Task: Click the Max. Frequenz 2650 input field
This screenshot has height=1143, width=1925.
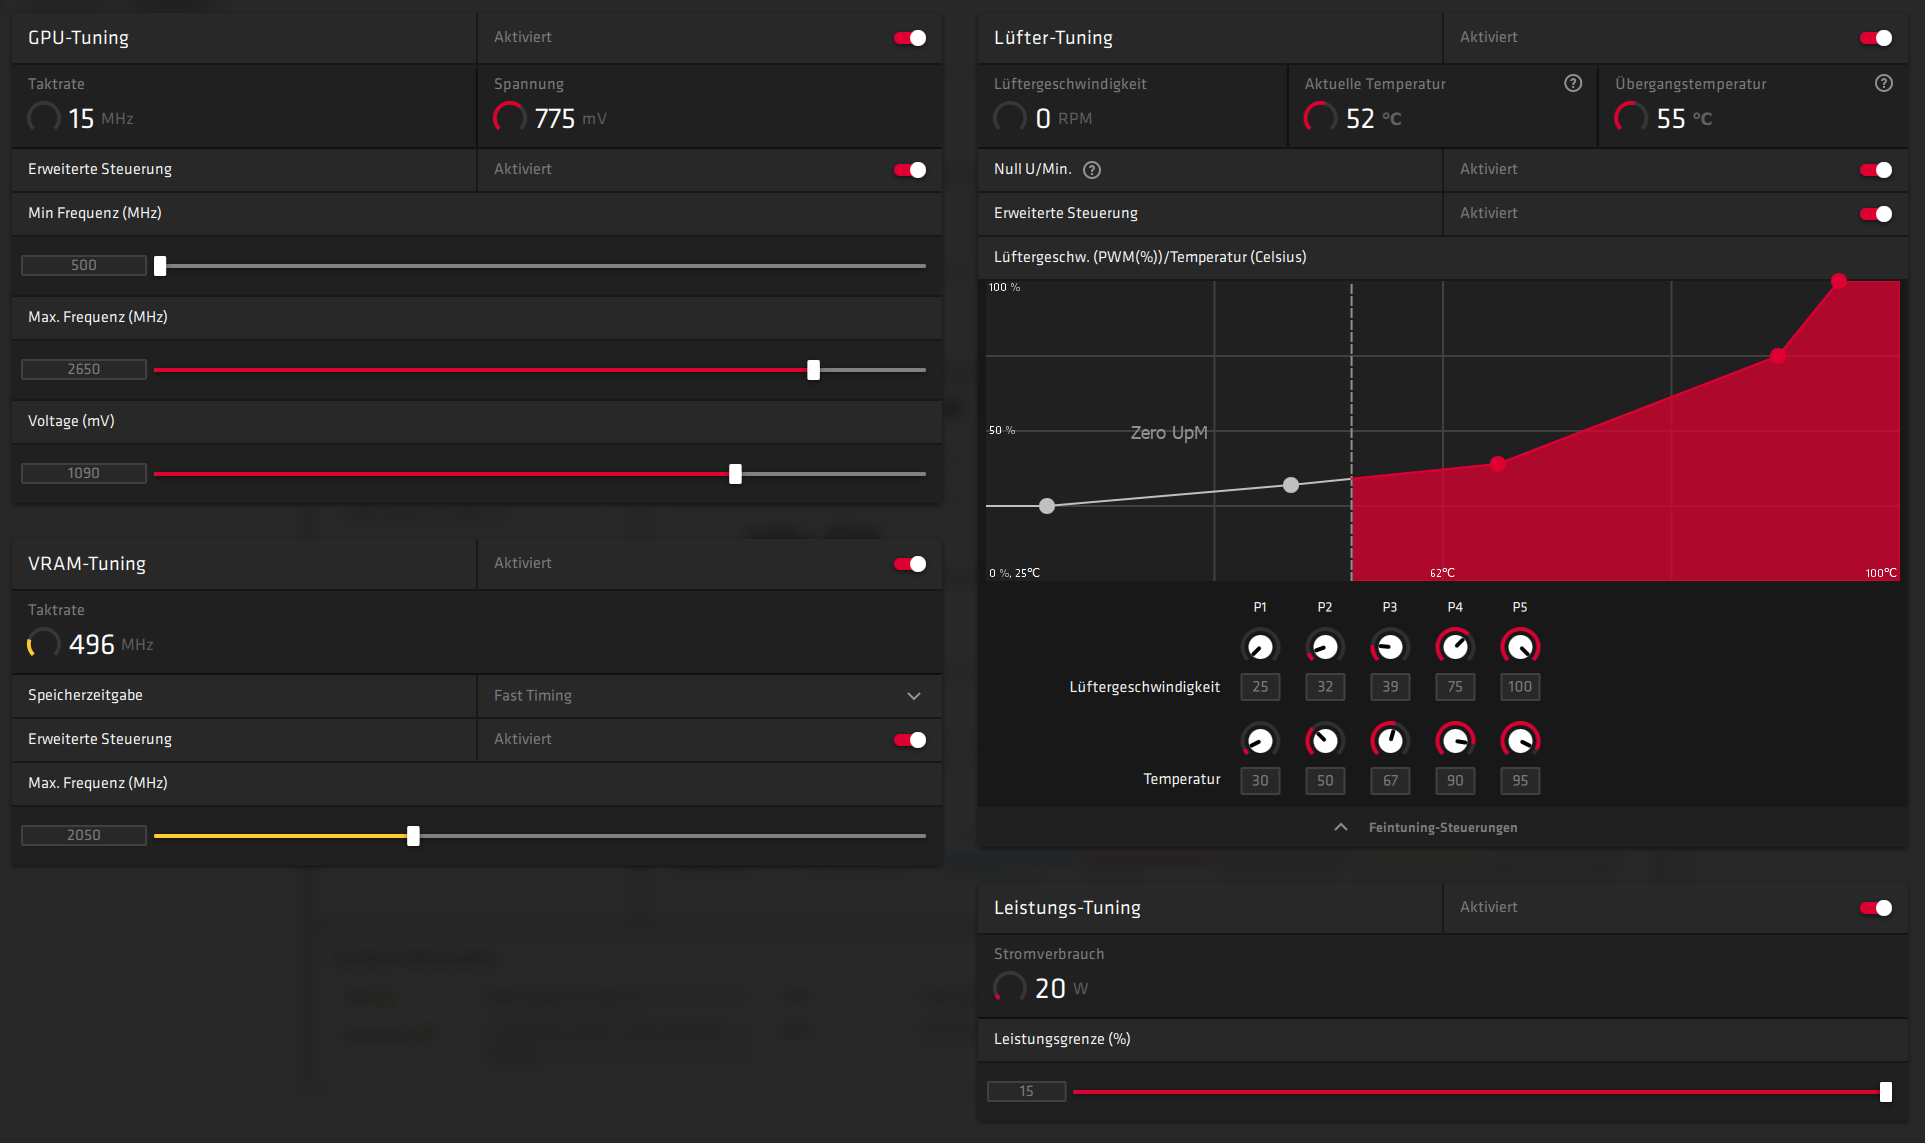Action: coord(84,370)
